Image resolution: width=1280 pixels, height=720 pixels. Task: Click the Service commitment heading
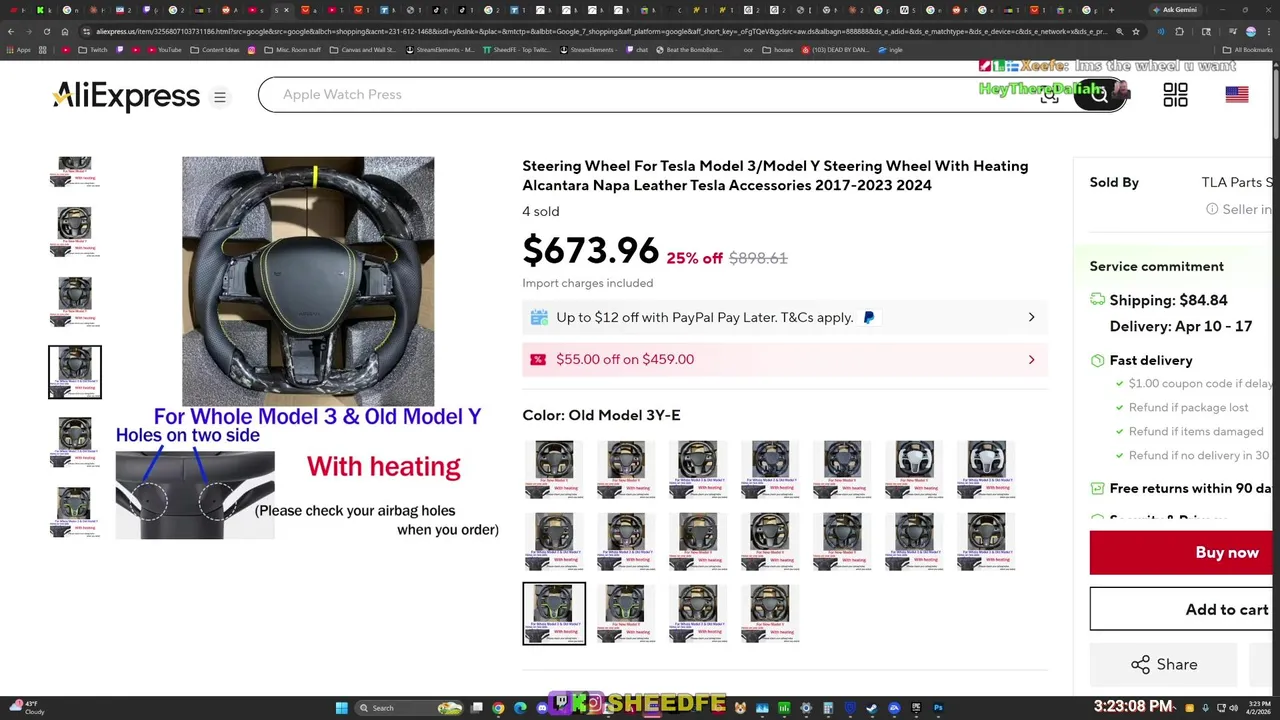(1157, 266)
